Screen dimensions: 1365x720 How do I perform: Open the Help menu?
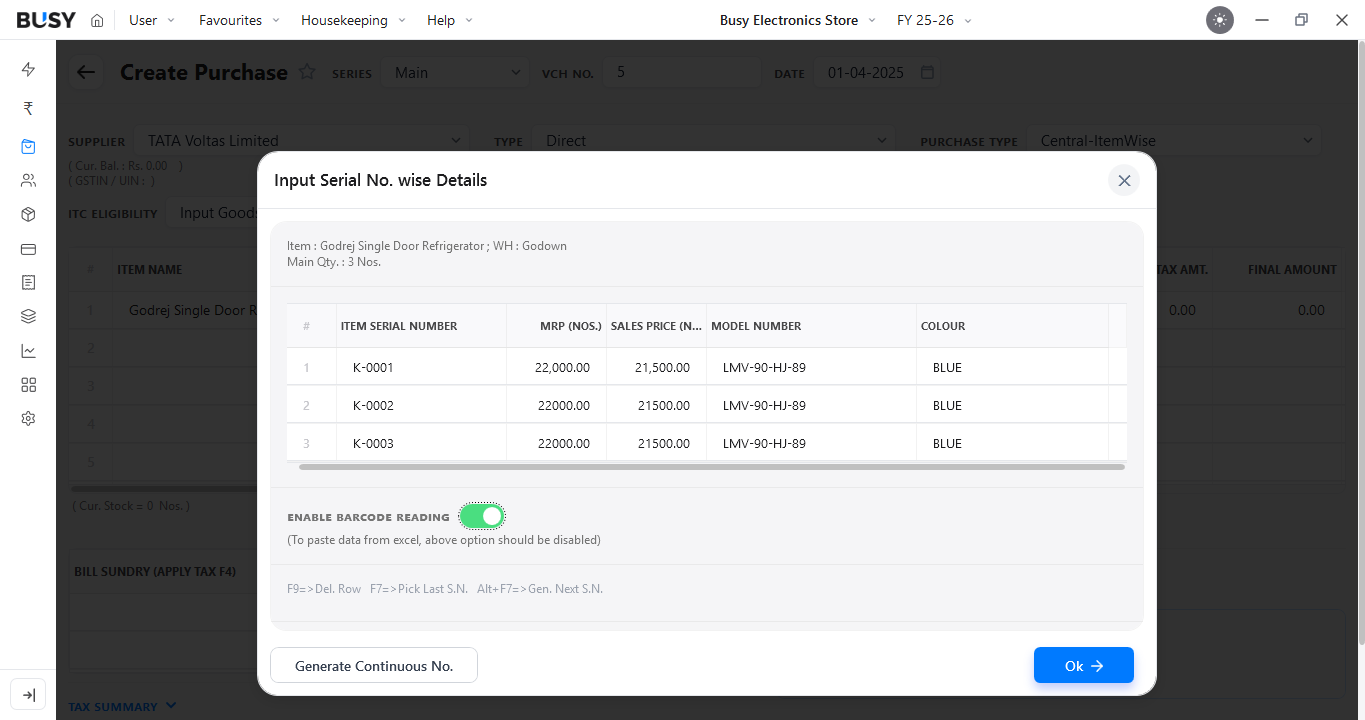[450, 20]
